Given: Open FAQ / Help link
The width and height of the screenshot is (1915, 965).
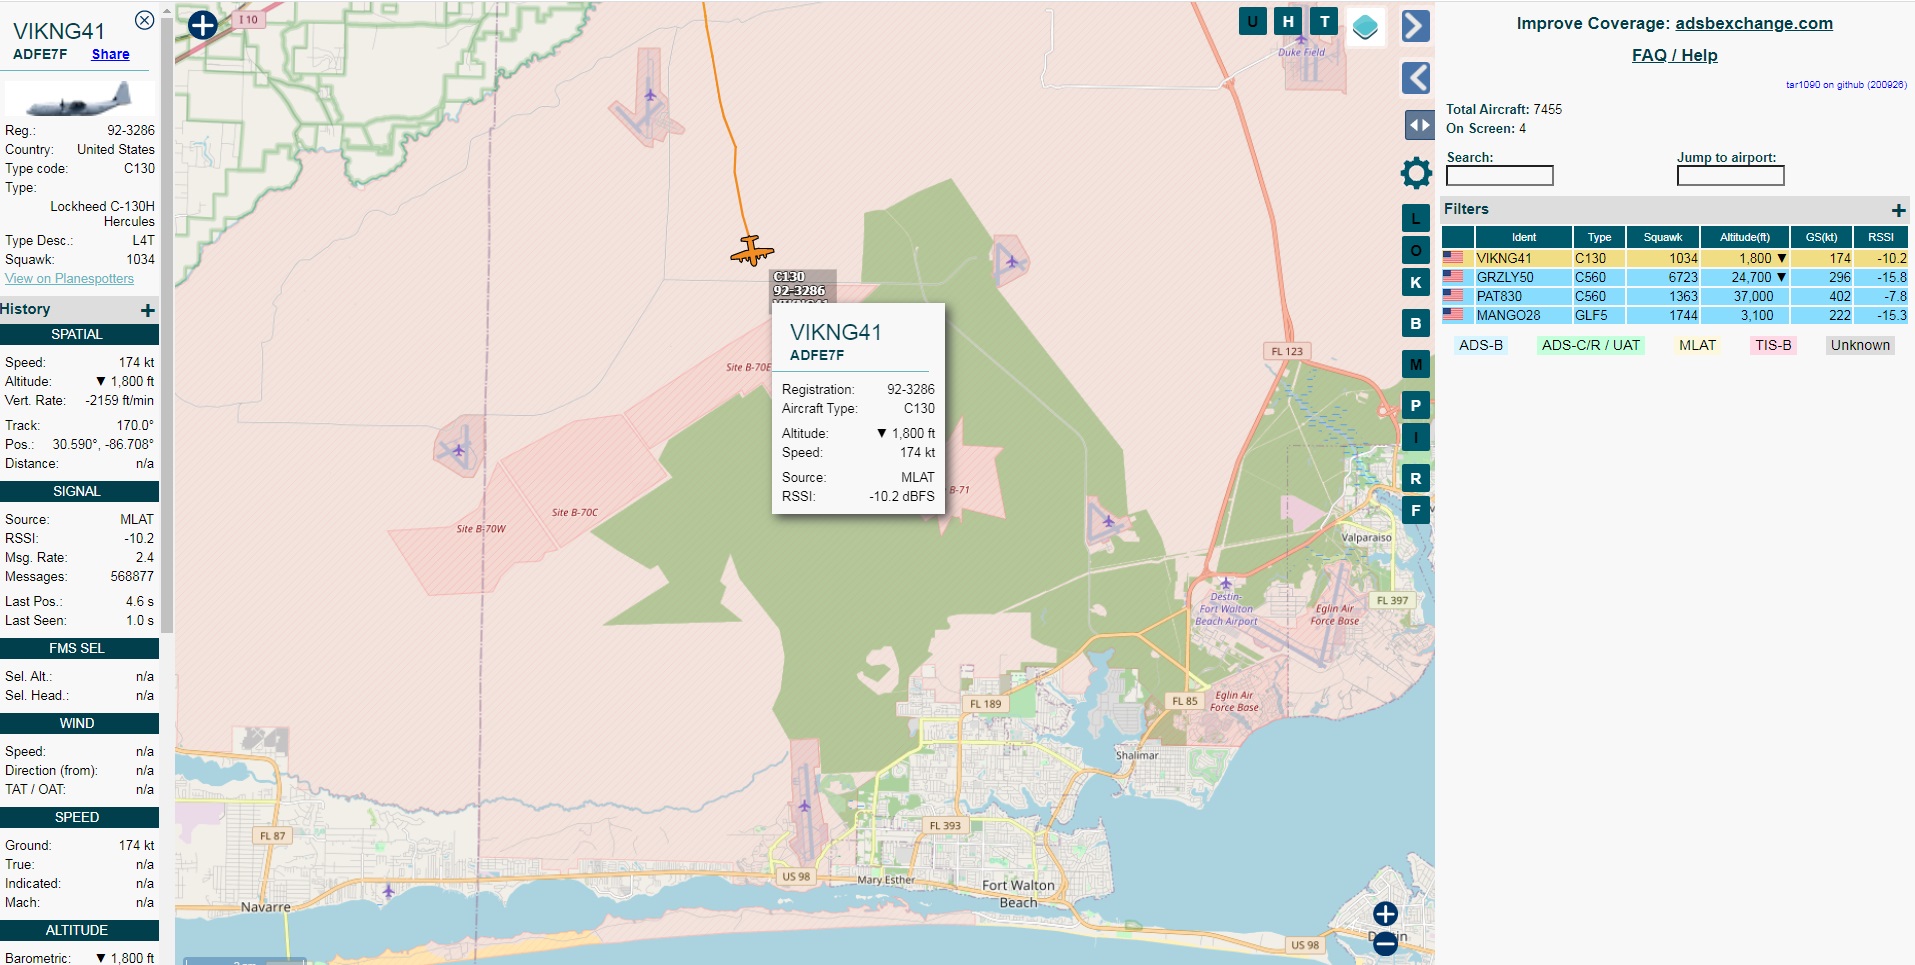Looking at the screenshot, I should [x=1674, y=55].
